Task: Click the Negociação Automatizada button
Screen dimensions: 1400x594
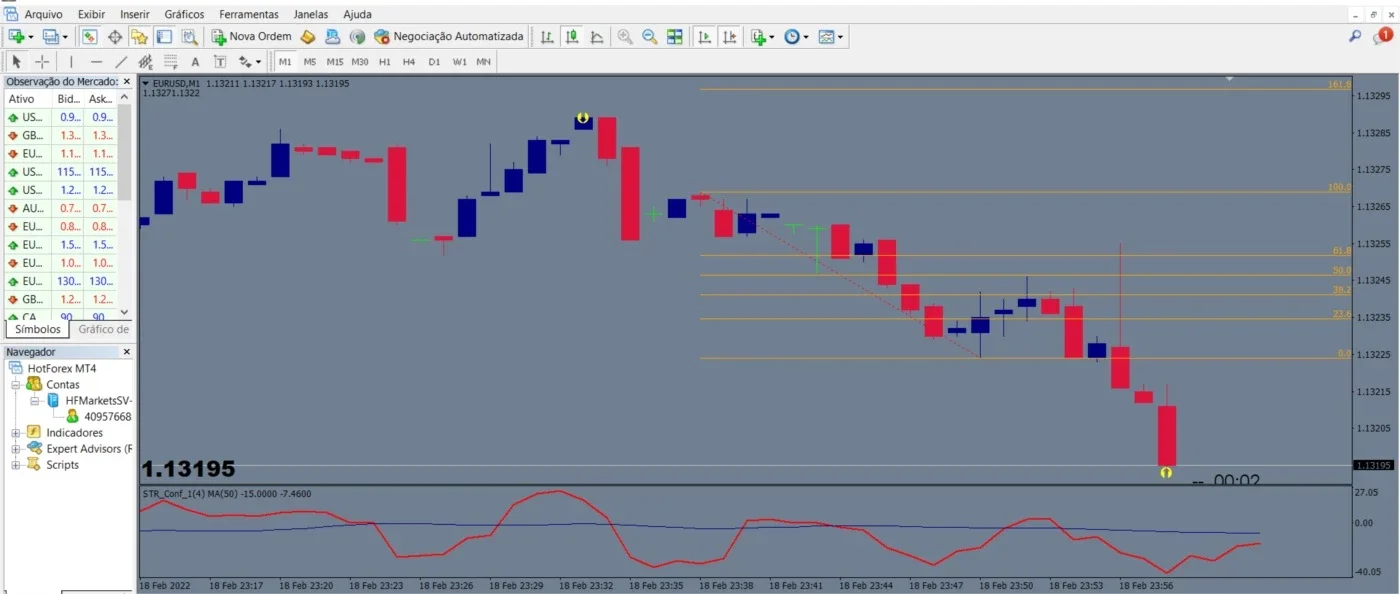Action: pos(448,37)
